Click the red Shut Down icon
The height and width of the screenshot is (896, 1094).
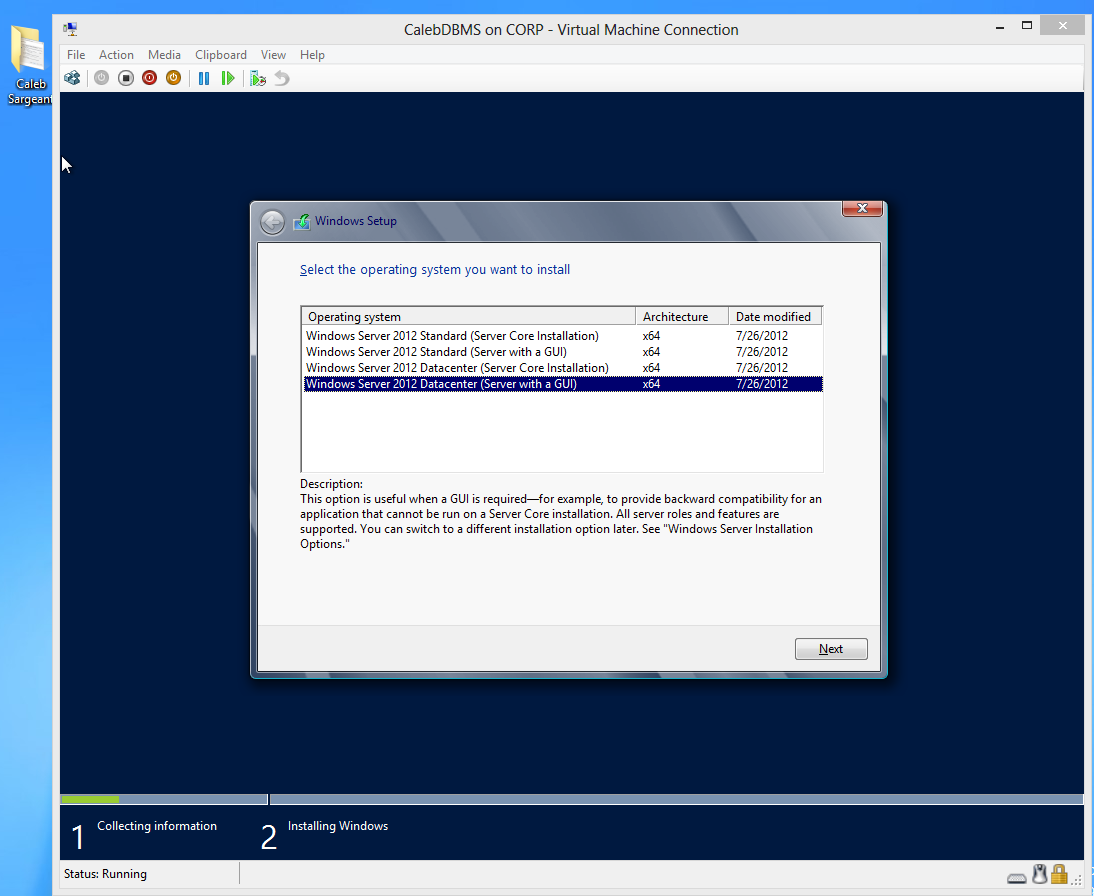[x=149, y=78]
